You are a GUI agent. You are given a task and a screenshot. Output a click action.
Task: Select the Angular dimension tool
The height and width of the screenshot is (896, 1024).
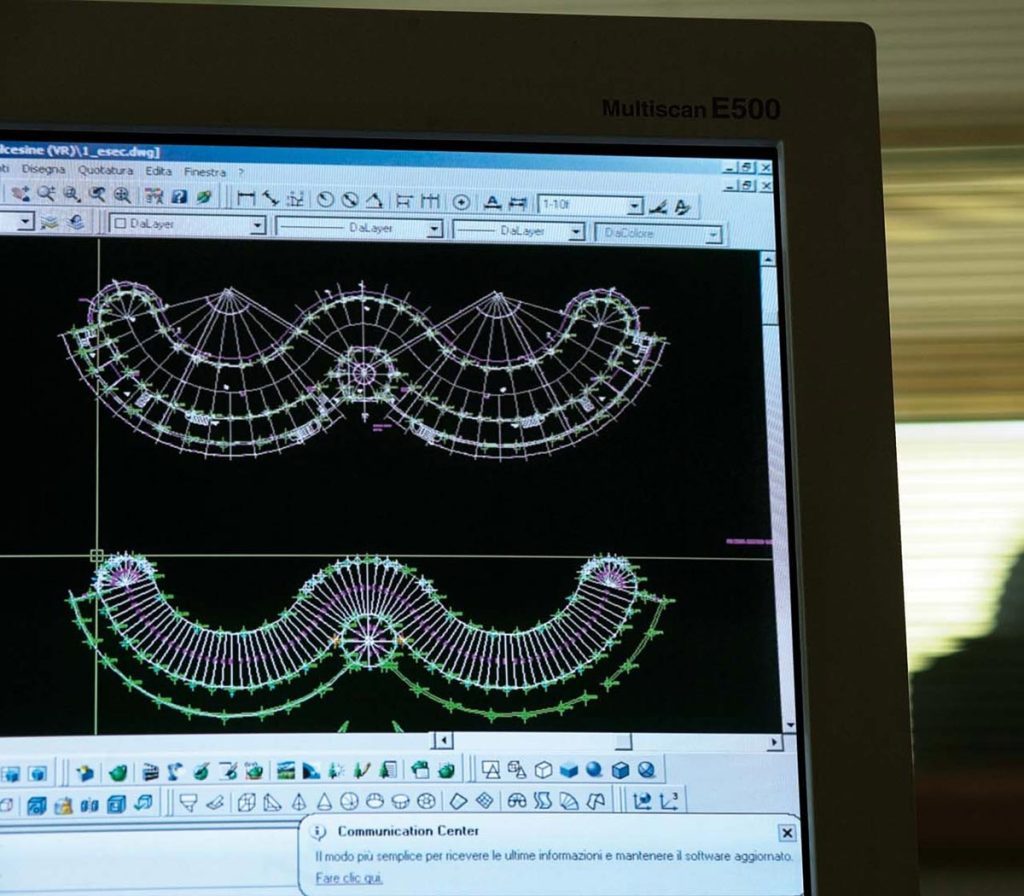click(x=373, y=200)
